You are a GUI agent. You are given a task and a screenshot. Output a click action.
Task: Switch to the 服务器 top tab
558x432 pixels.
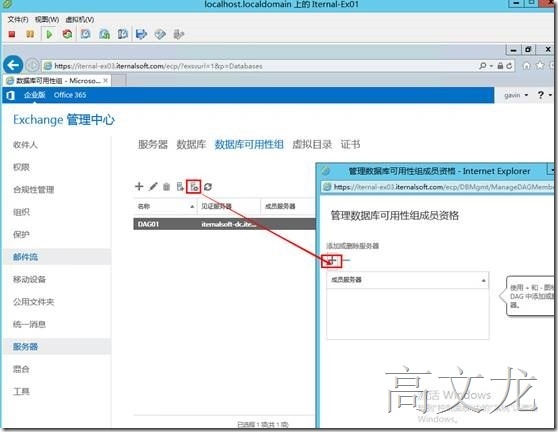tap(153, 144)
